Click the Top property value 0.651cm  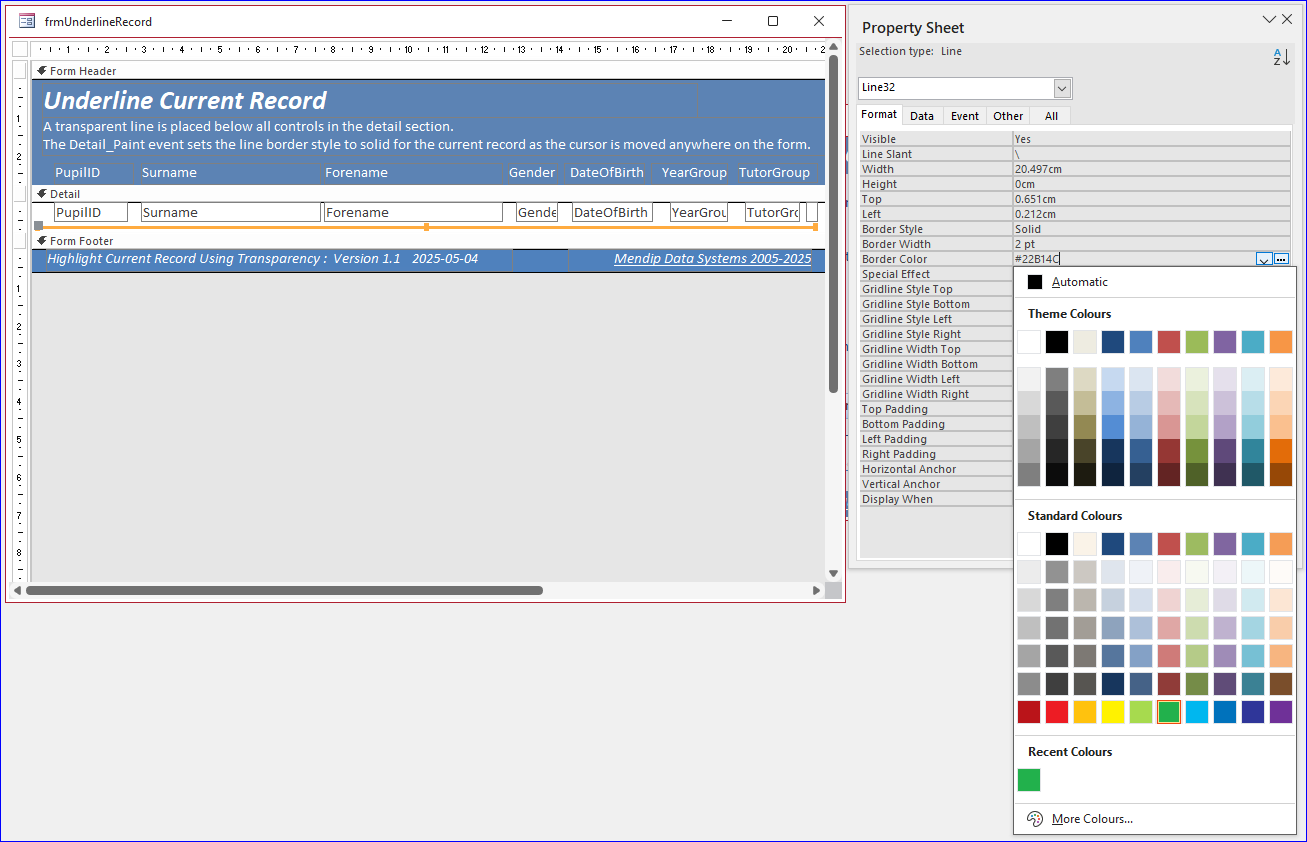click(1151, 199)
